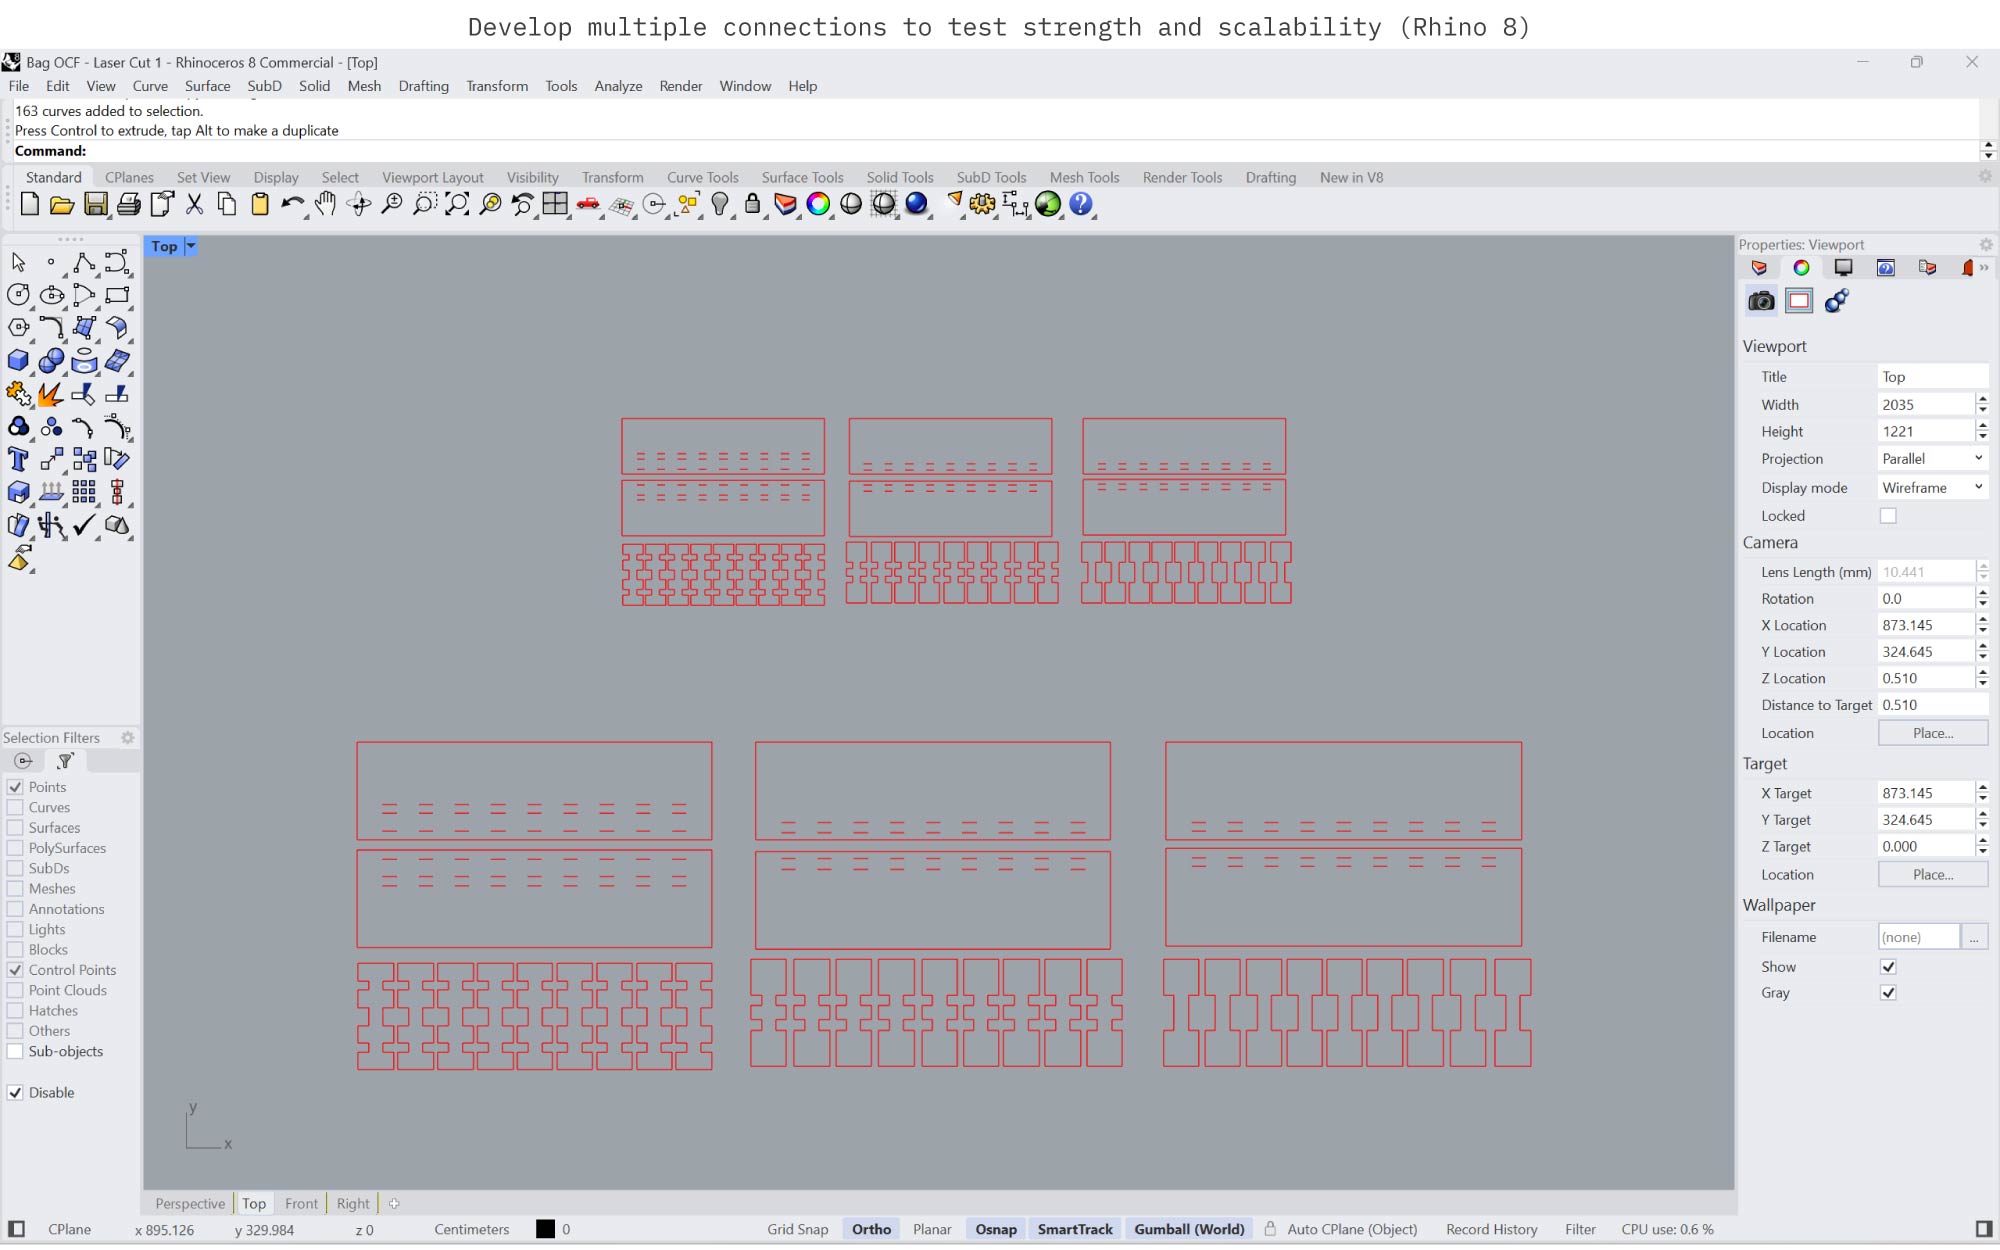Uncheck the Disable filters checkbox
The width and height of the screenshot is (2000, 1250).
point(16,1093)
